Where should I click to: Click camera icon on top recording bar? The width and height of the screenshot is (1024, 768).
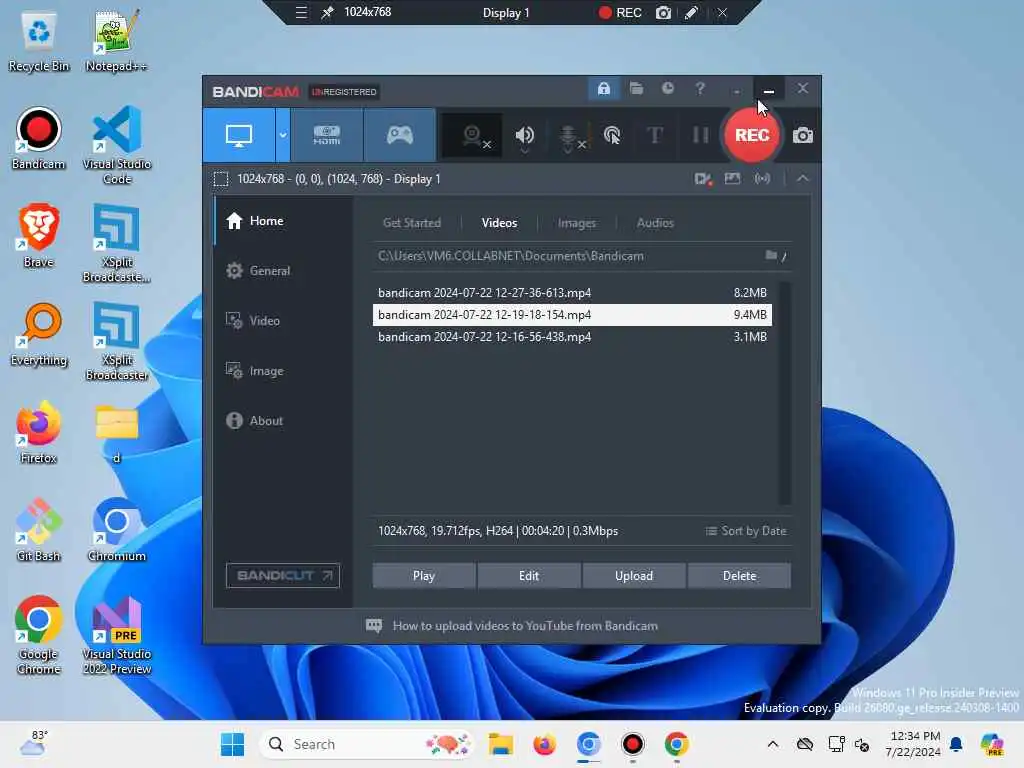pos(664,12)
